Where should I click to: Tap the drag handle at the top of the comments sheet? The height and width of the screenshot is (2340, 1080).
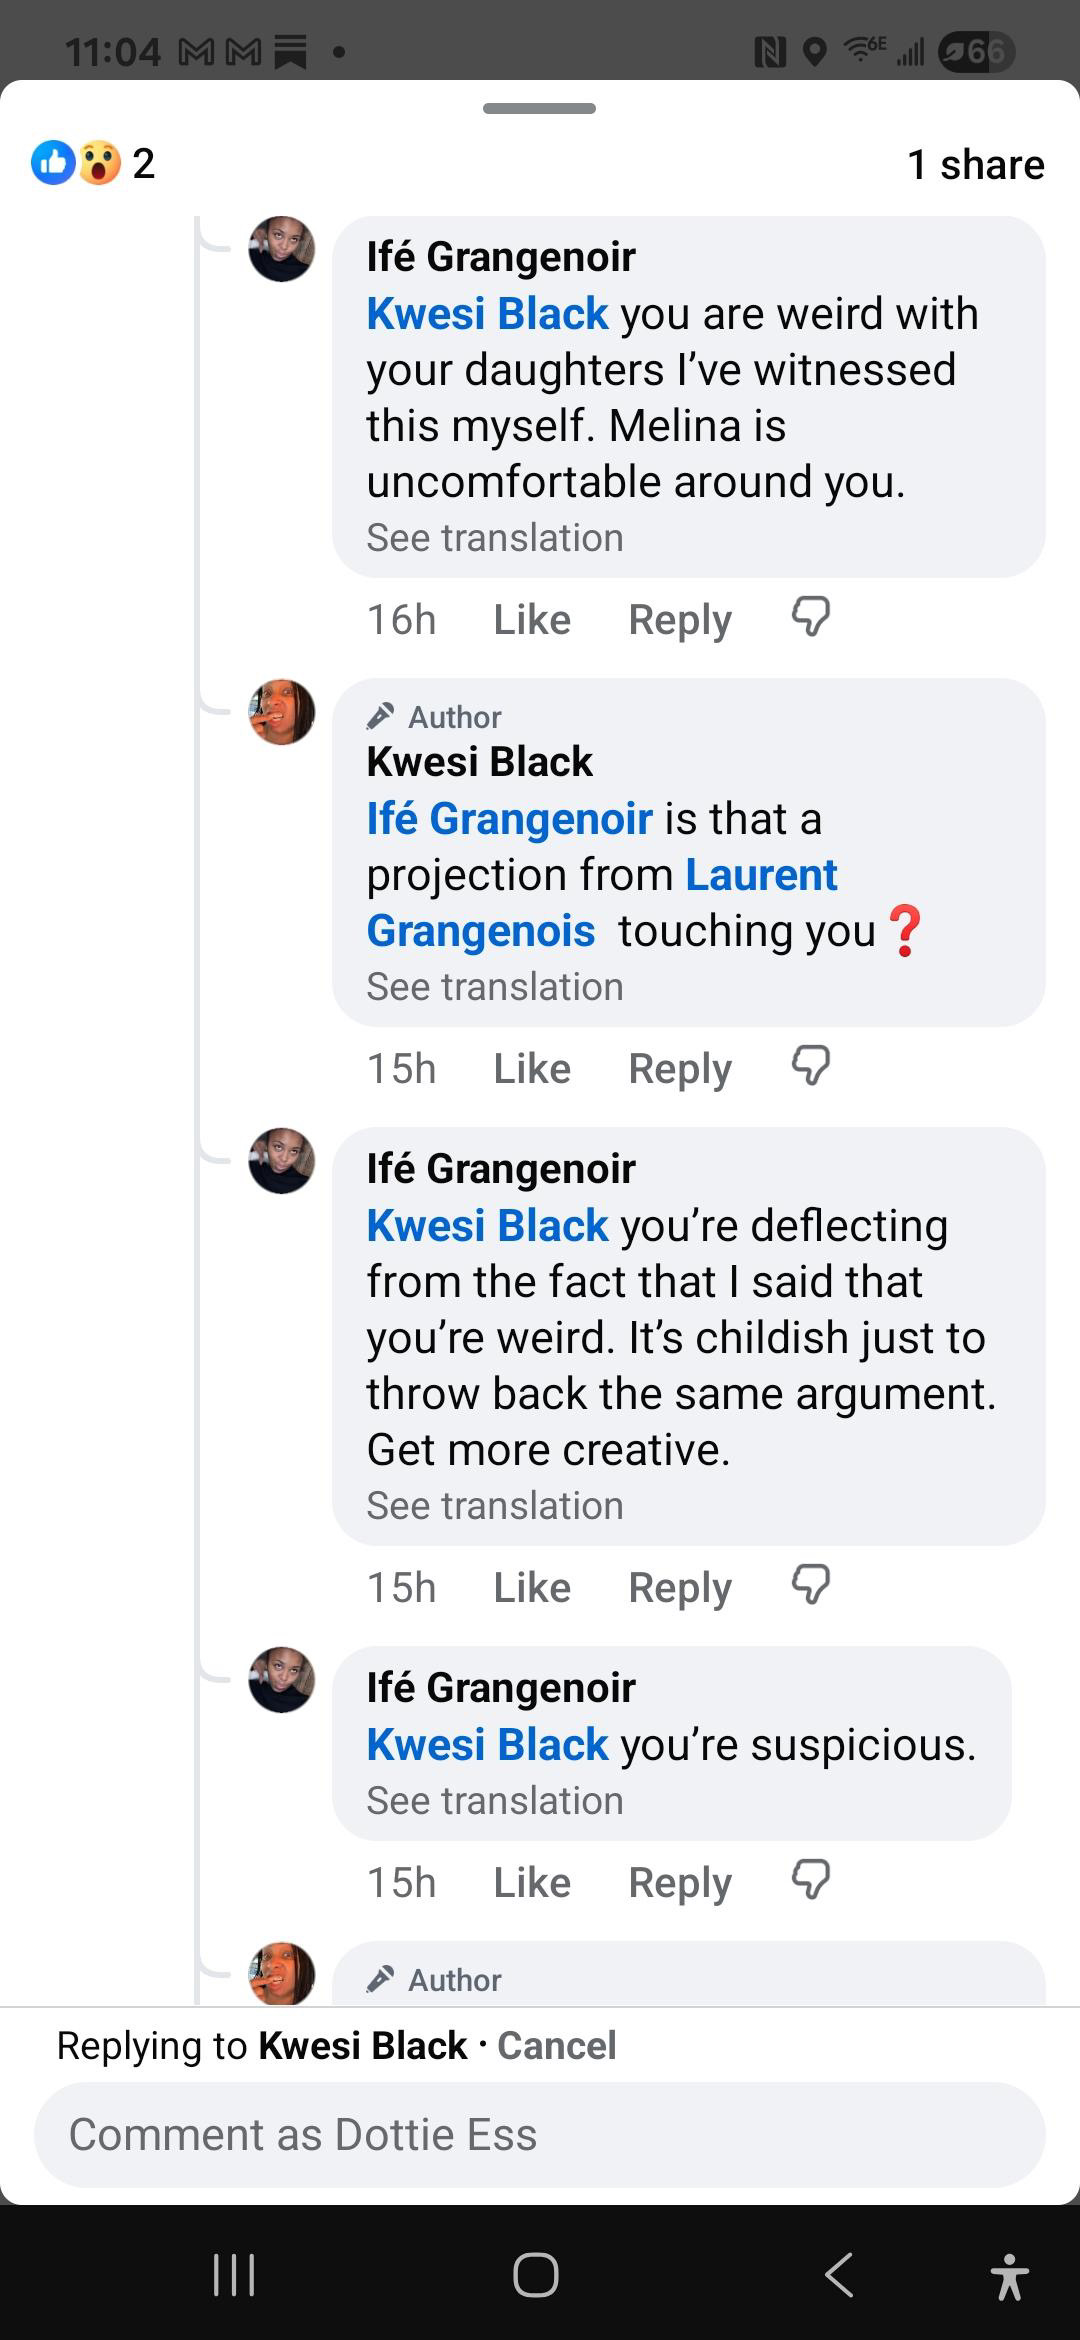pyautogui.click(x=539, y=108)
